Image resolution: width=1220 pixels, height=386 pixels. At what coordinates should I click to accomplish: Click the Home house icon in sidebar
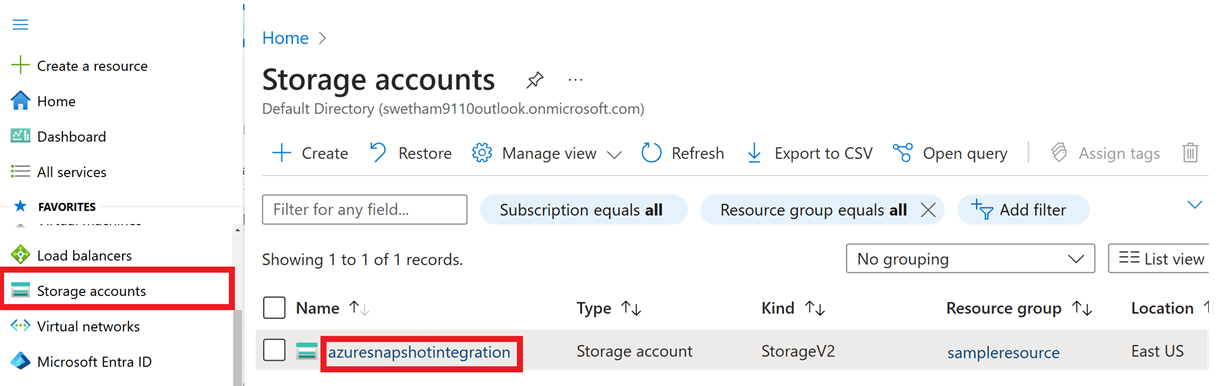(20, 101)
